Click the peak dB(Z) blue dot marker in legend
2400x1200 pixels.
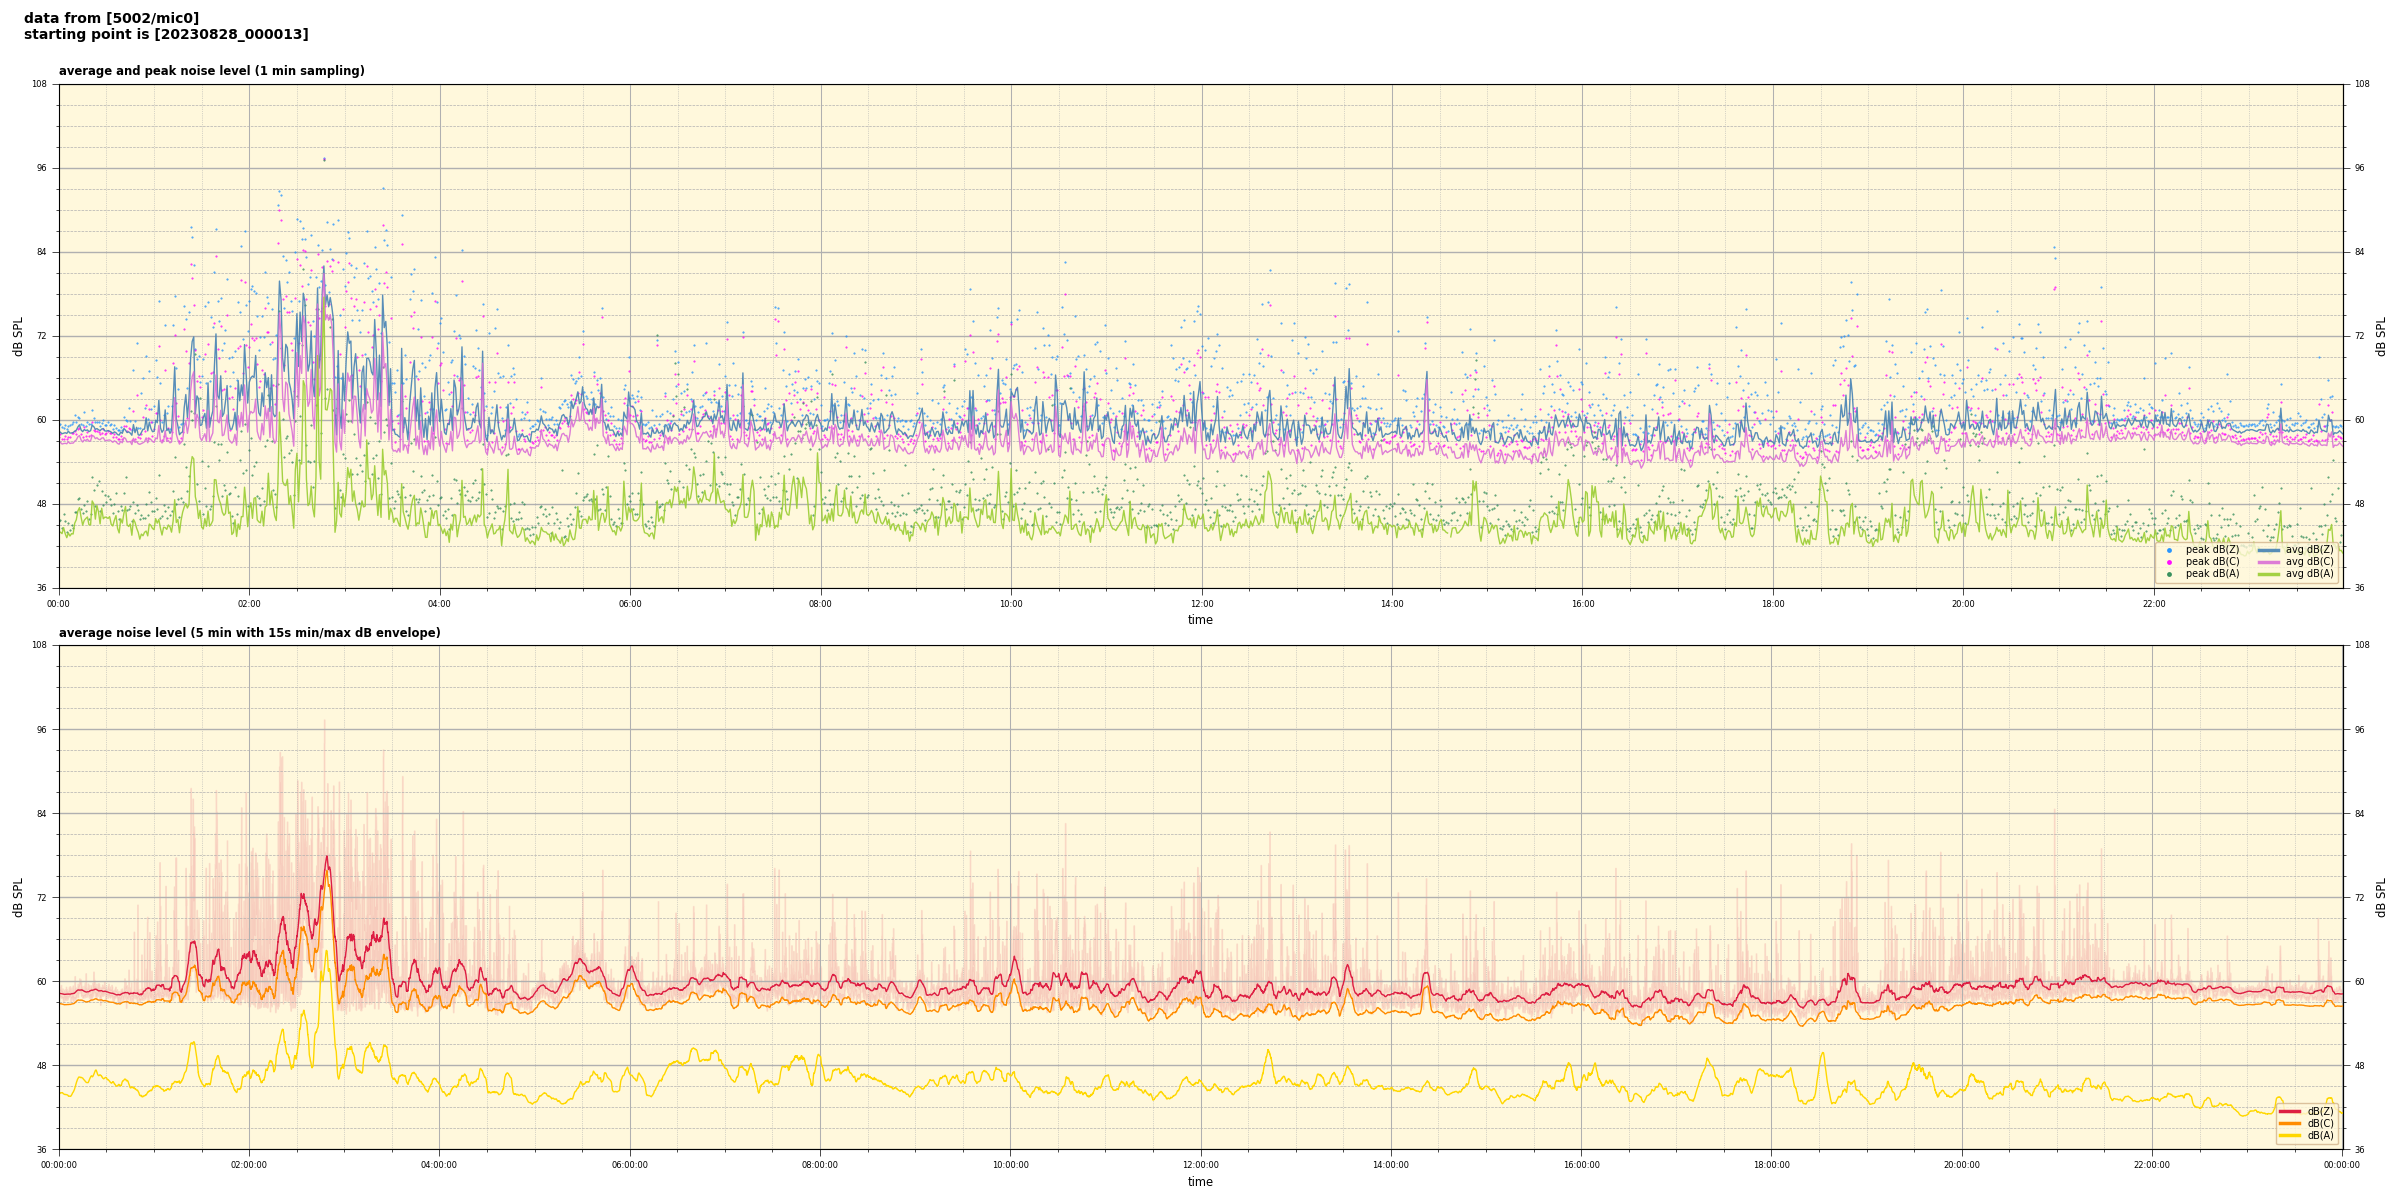point(2169,550)
